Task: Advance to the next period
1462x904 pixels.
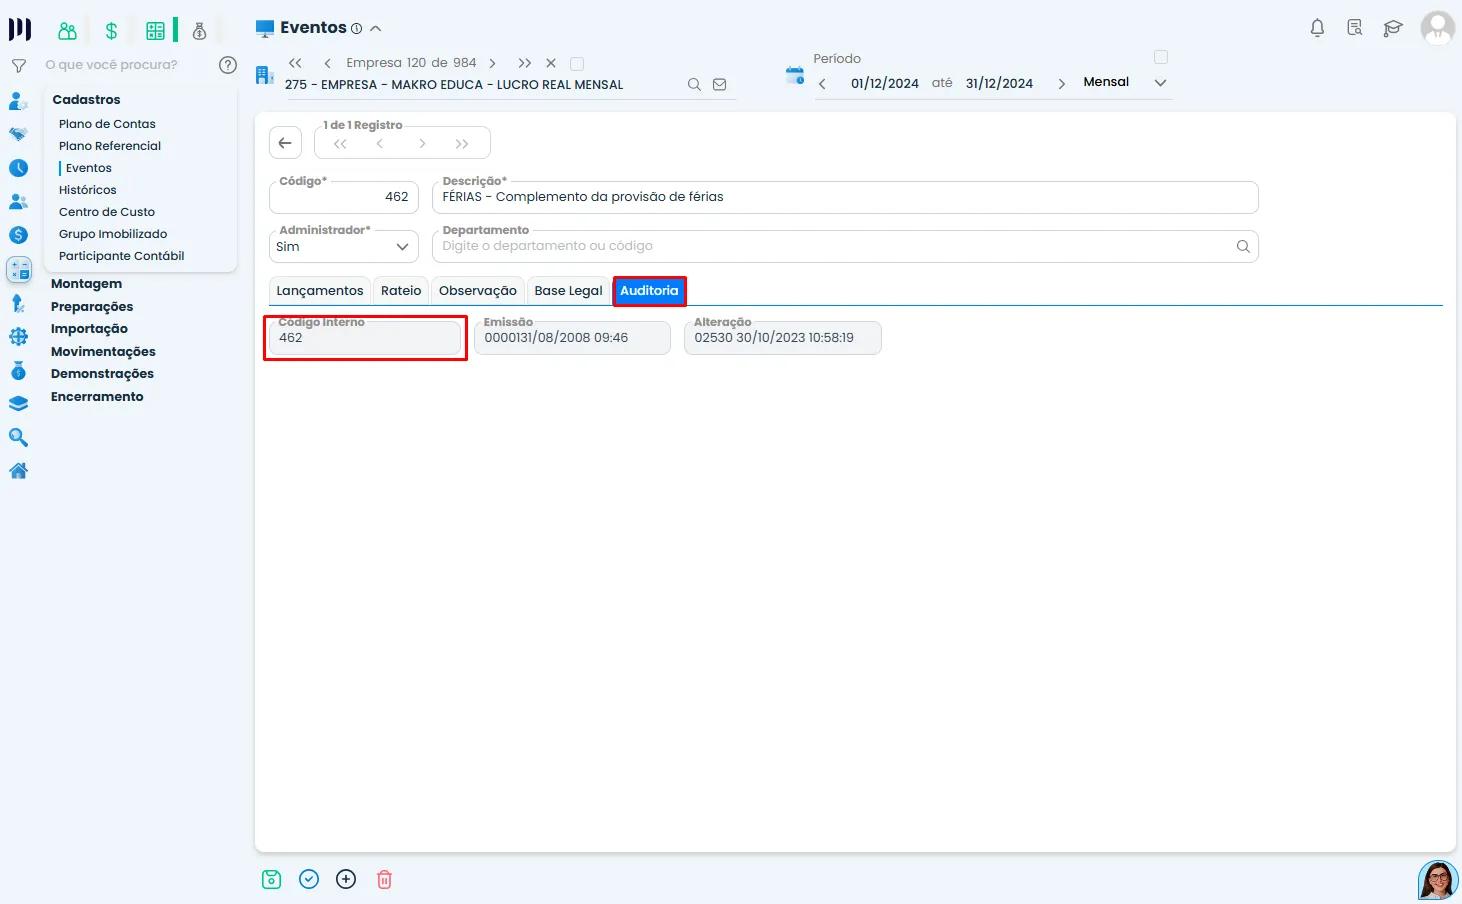Action: click(x=1062, y=84)
